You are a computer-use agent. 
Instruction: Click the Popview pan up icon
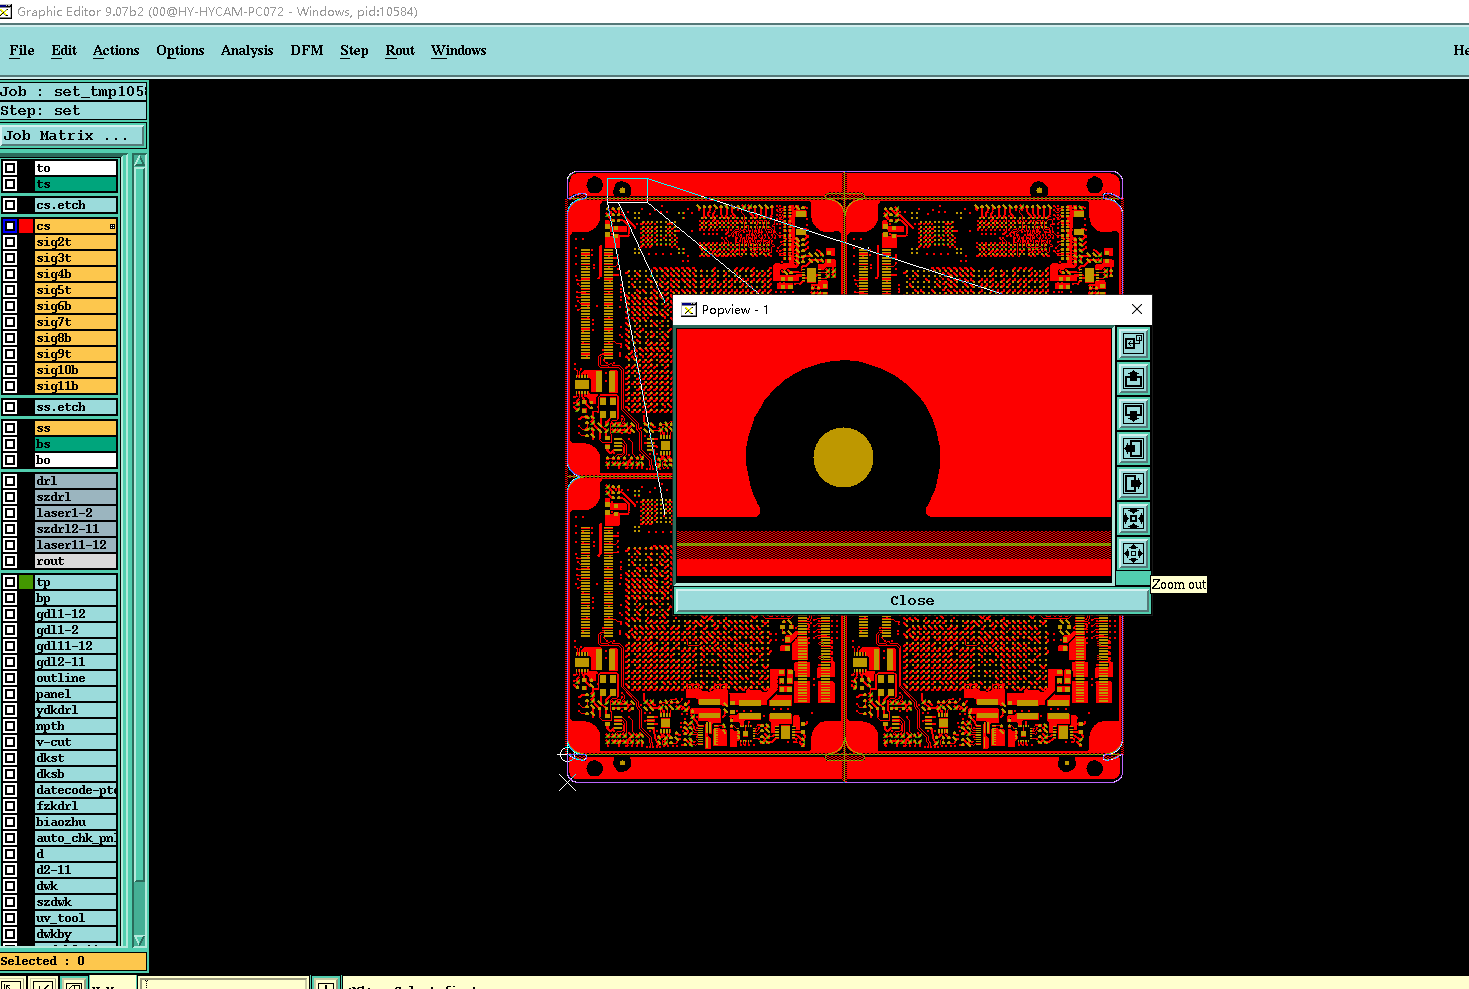(1133, 379)
